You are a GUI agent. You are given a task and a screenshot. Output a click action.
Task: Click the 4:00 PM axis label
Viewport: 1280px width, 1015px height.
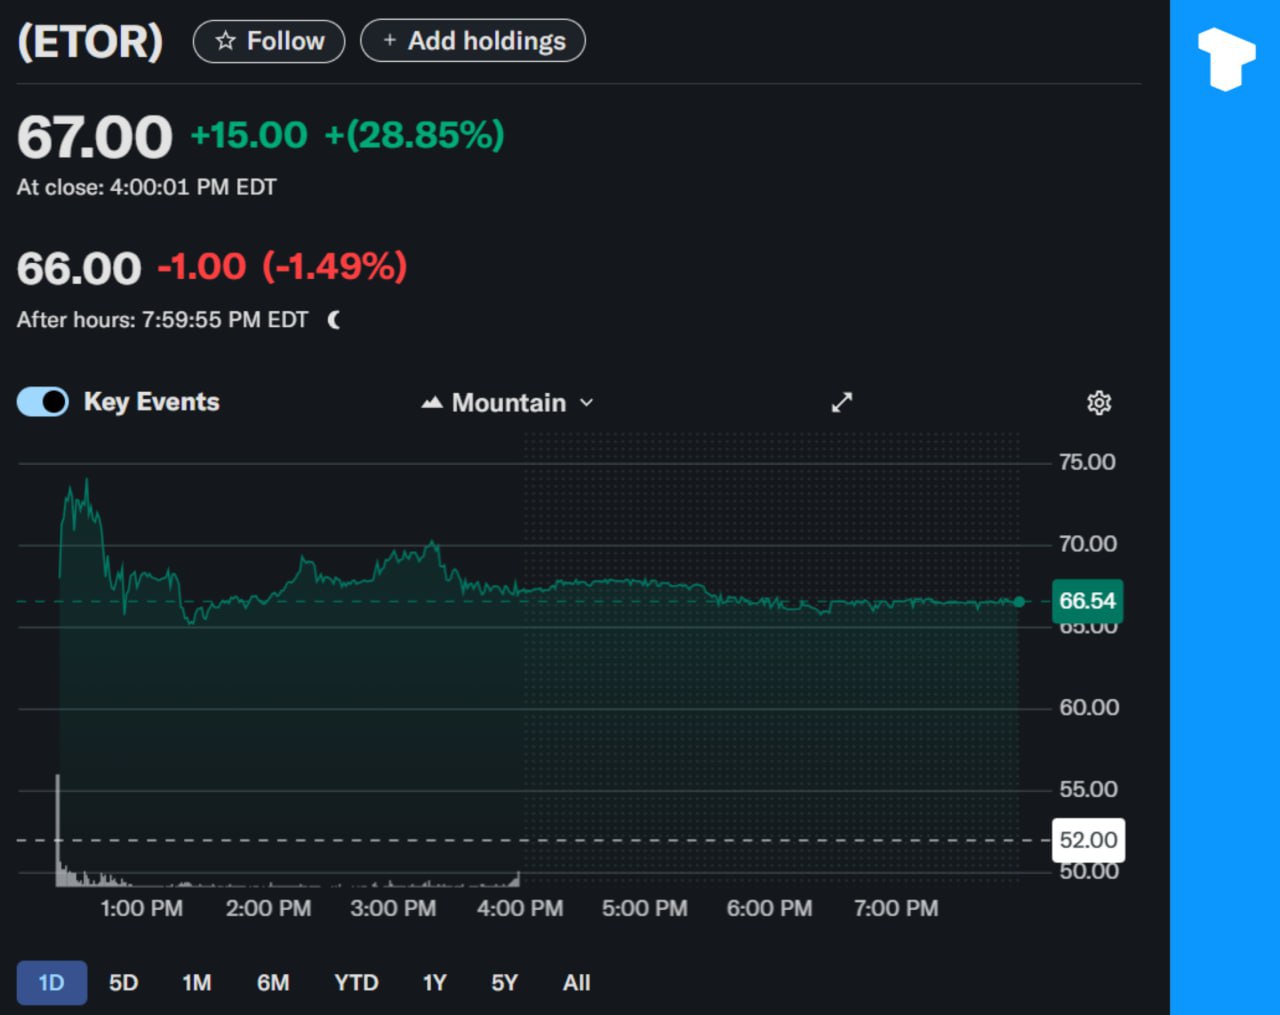pos(520,909)
